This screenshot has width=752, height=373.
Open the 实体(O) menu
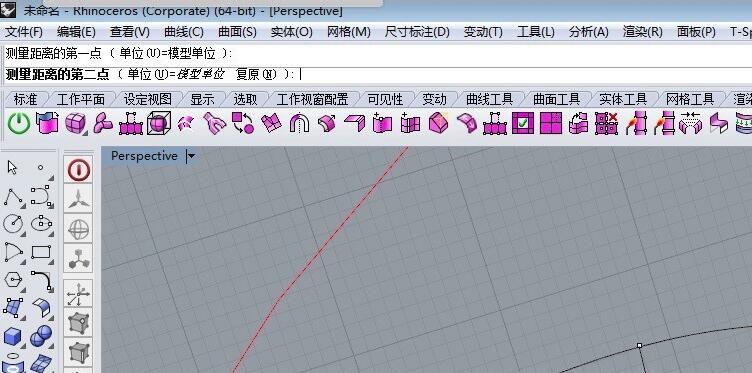point(292,32)
